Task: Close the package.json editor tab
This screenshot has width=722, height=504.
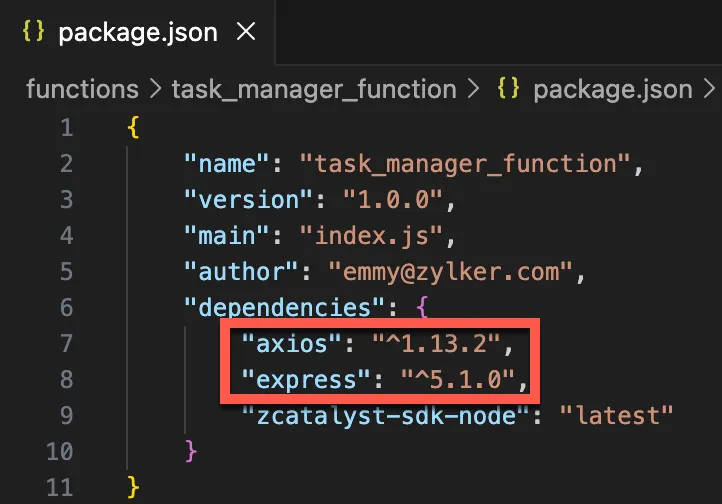Action: click(x=244, y=32)
